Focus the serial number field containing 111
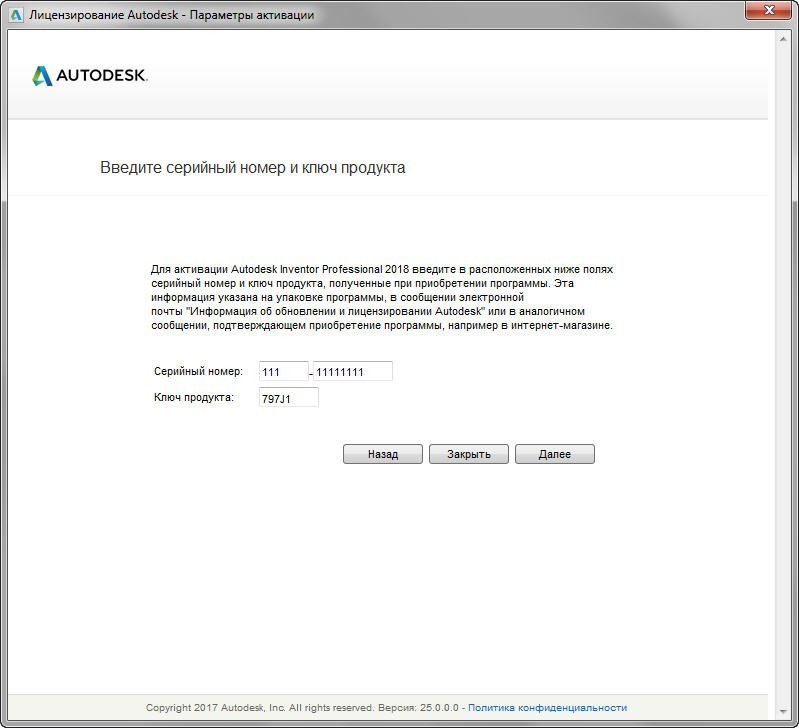Image resolution: width=799 pixels, height=728 pixels. 284,371
